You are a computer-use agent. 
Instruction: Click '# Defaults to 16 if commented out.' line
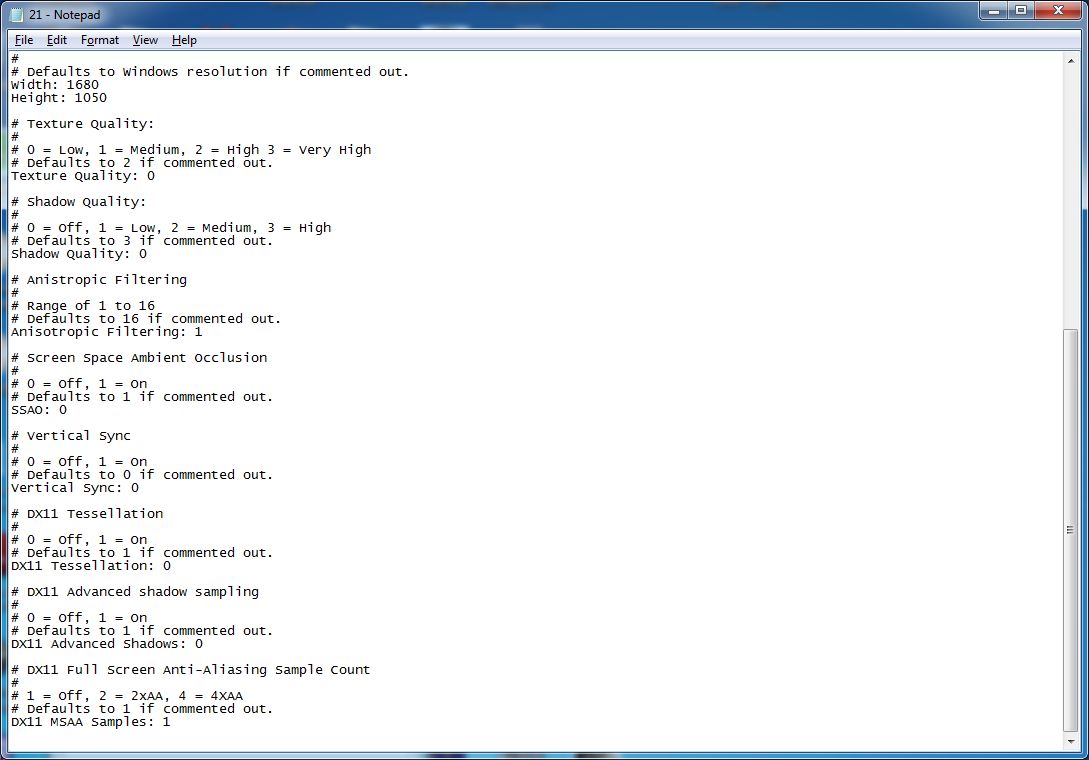coord(146,319)
